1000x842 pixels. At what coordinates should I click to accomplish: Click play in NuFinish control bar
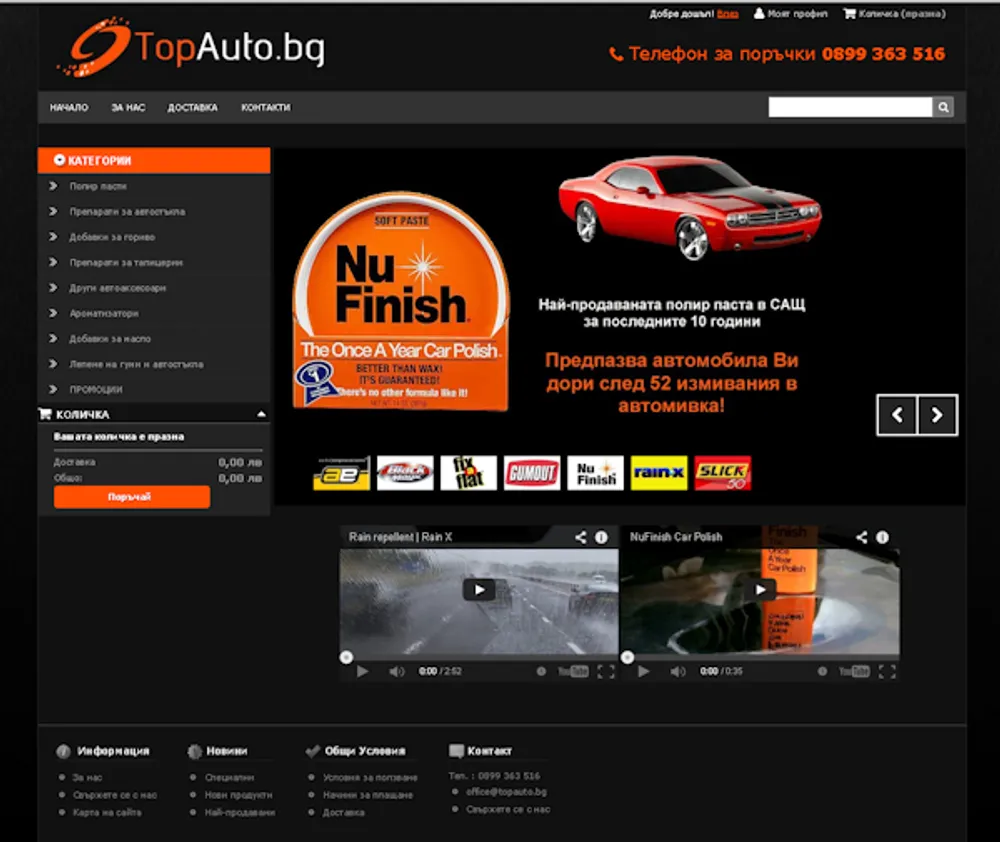[x=643, y=671]
